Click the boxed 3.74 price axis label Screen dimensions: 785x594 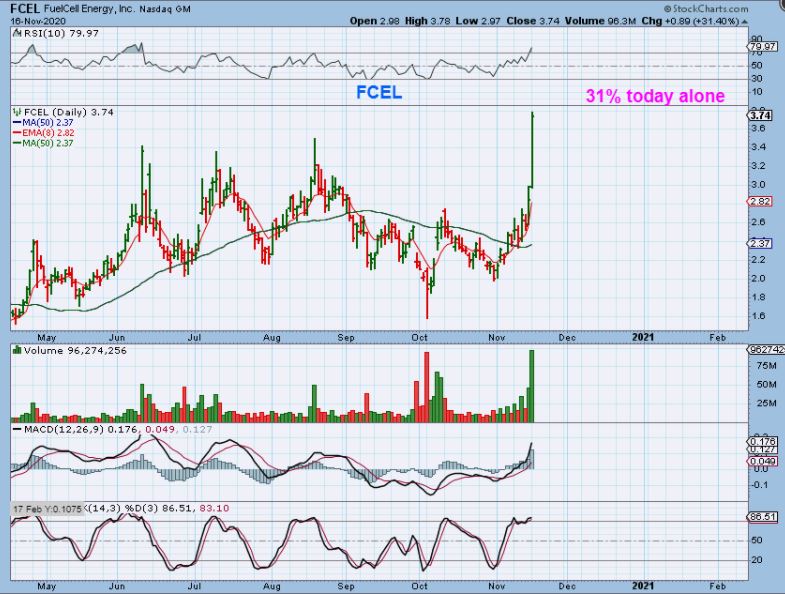tap(761, 116)
